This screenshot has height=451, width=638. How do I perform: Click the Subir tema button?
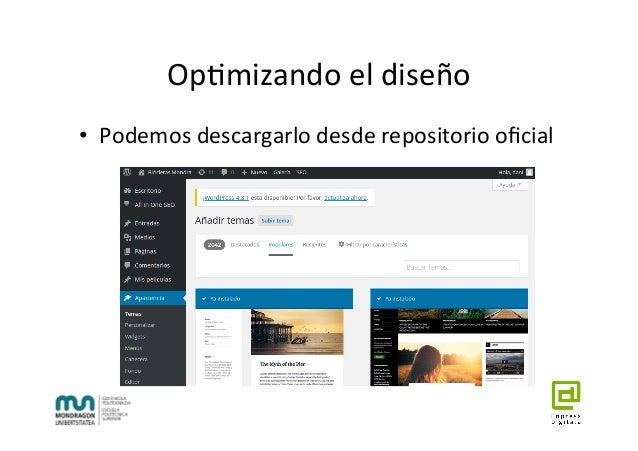[x=275, y=221]
